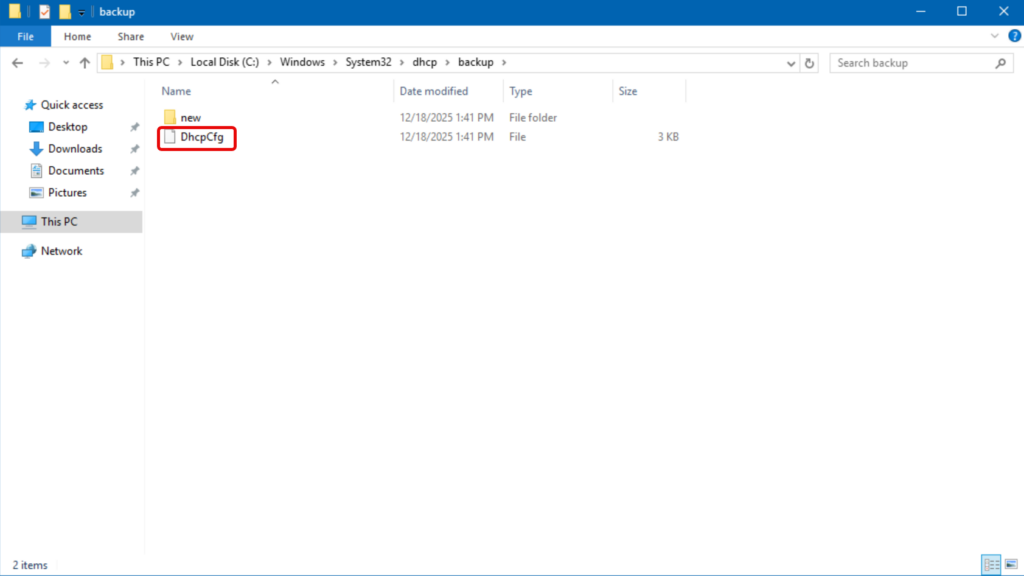Click the Refresh button beside the address bar

809,63
